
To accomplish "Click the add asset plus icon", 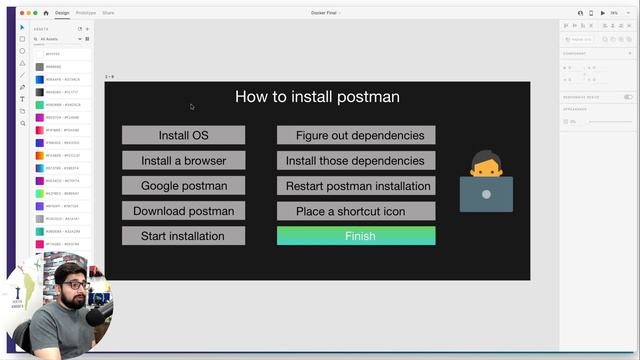I will [x=87, y=29].
